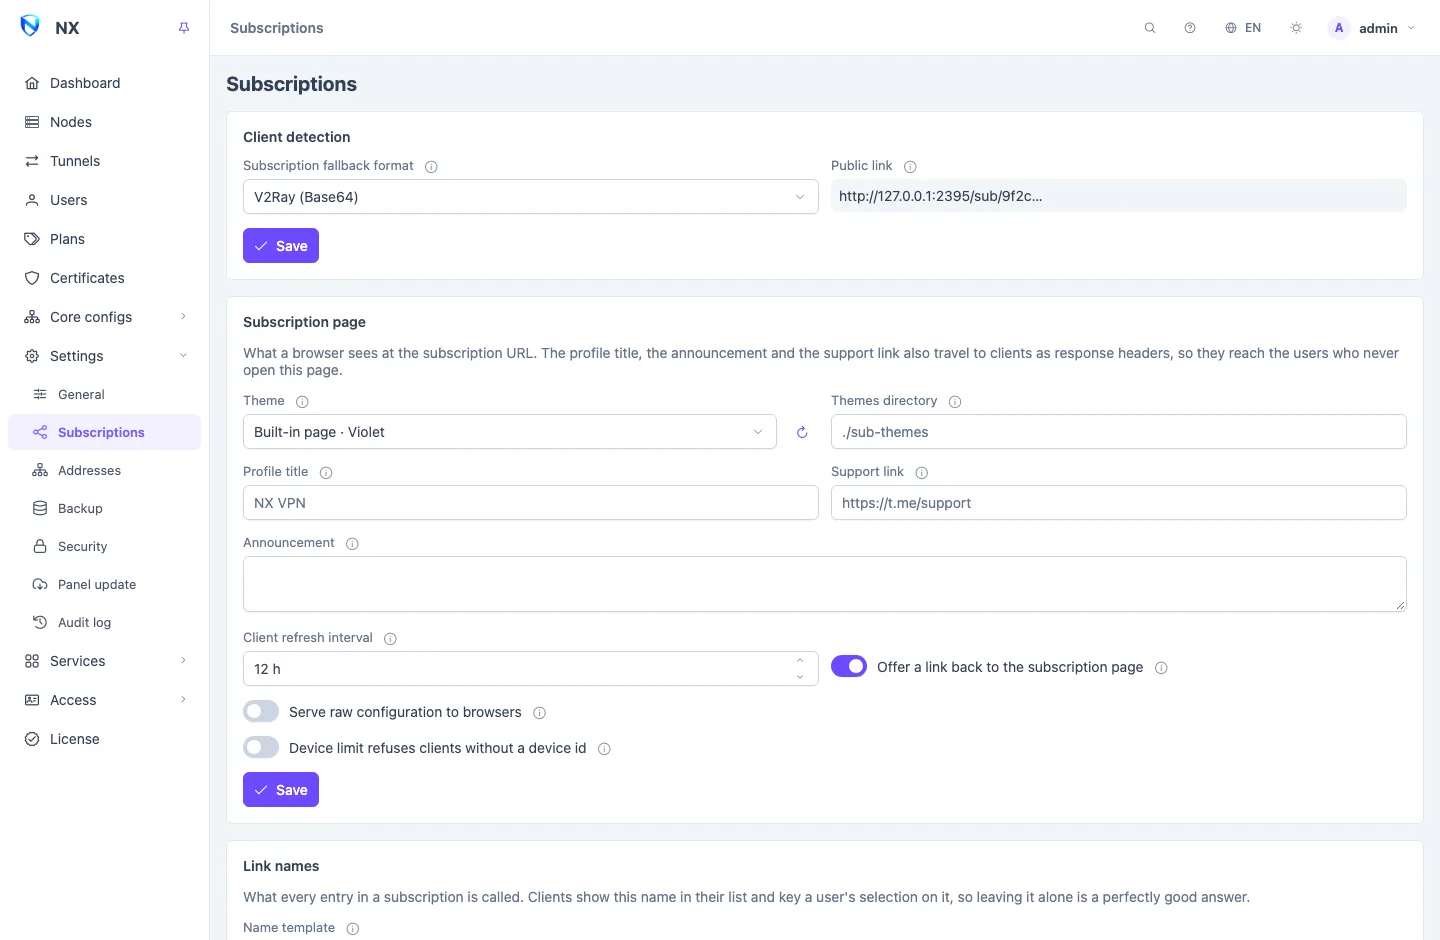1440x940 pixels.
Task: Click the NX shield logo
Action: (x=30, y=26)
